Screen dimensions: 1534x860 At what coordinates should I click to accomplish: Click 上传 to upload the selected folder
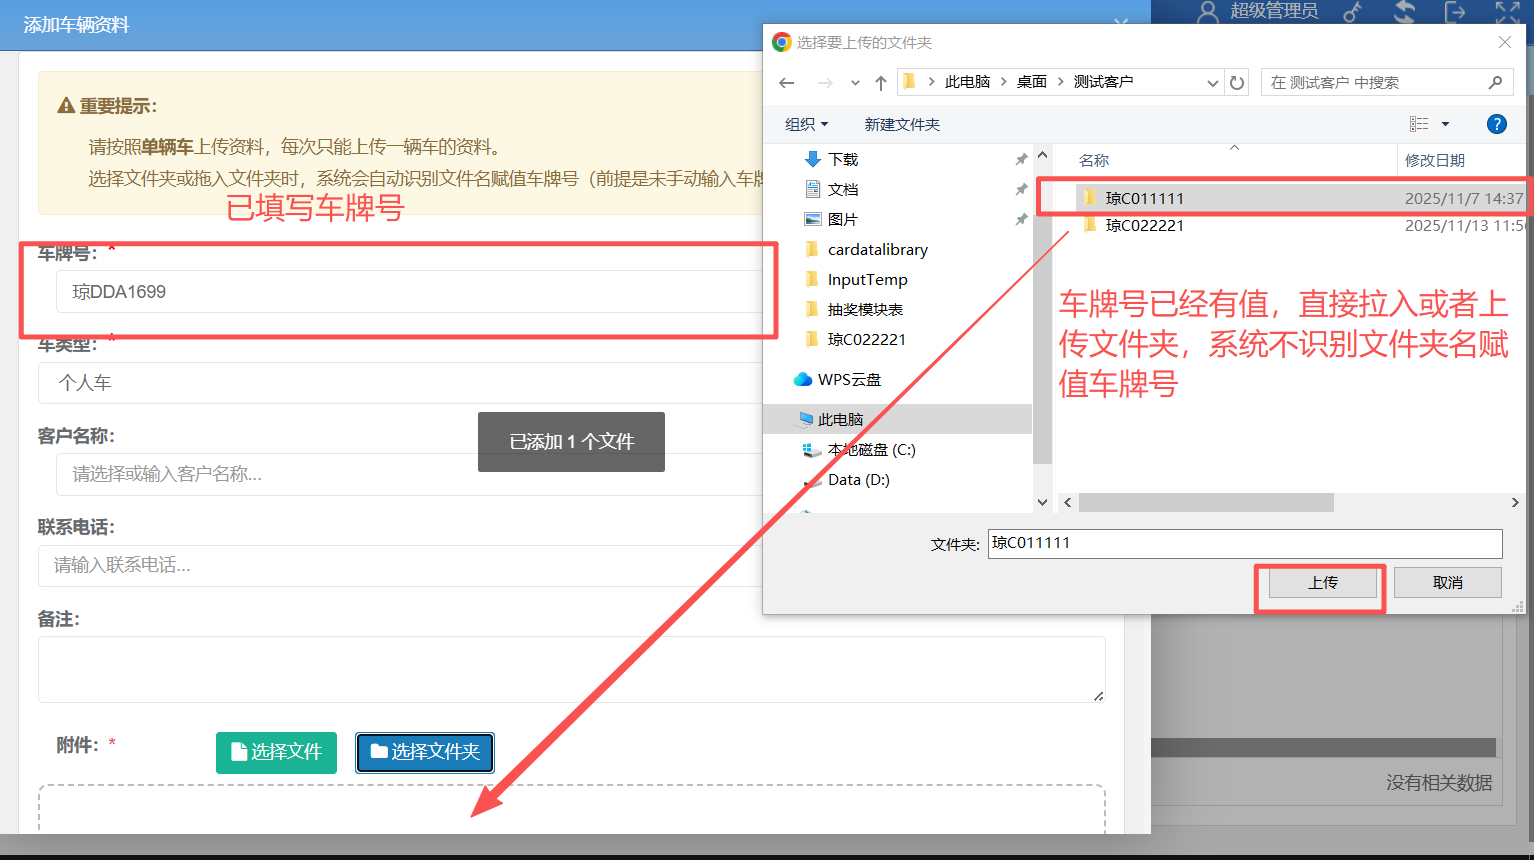[x=1320, y=582]
